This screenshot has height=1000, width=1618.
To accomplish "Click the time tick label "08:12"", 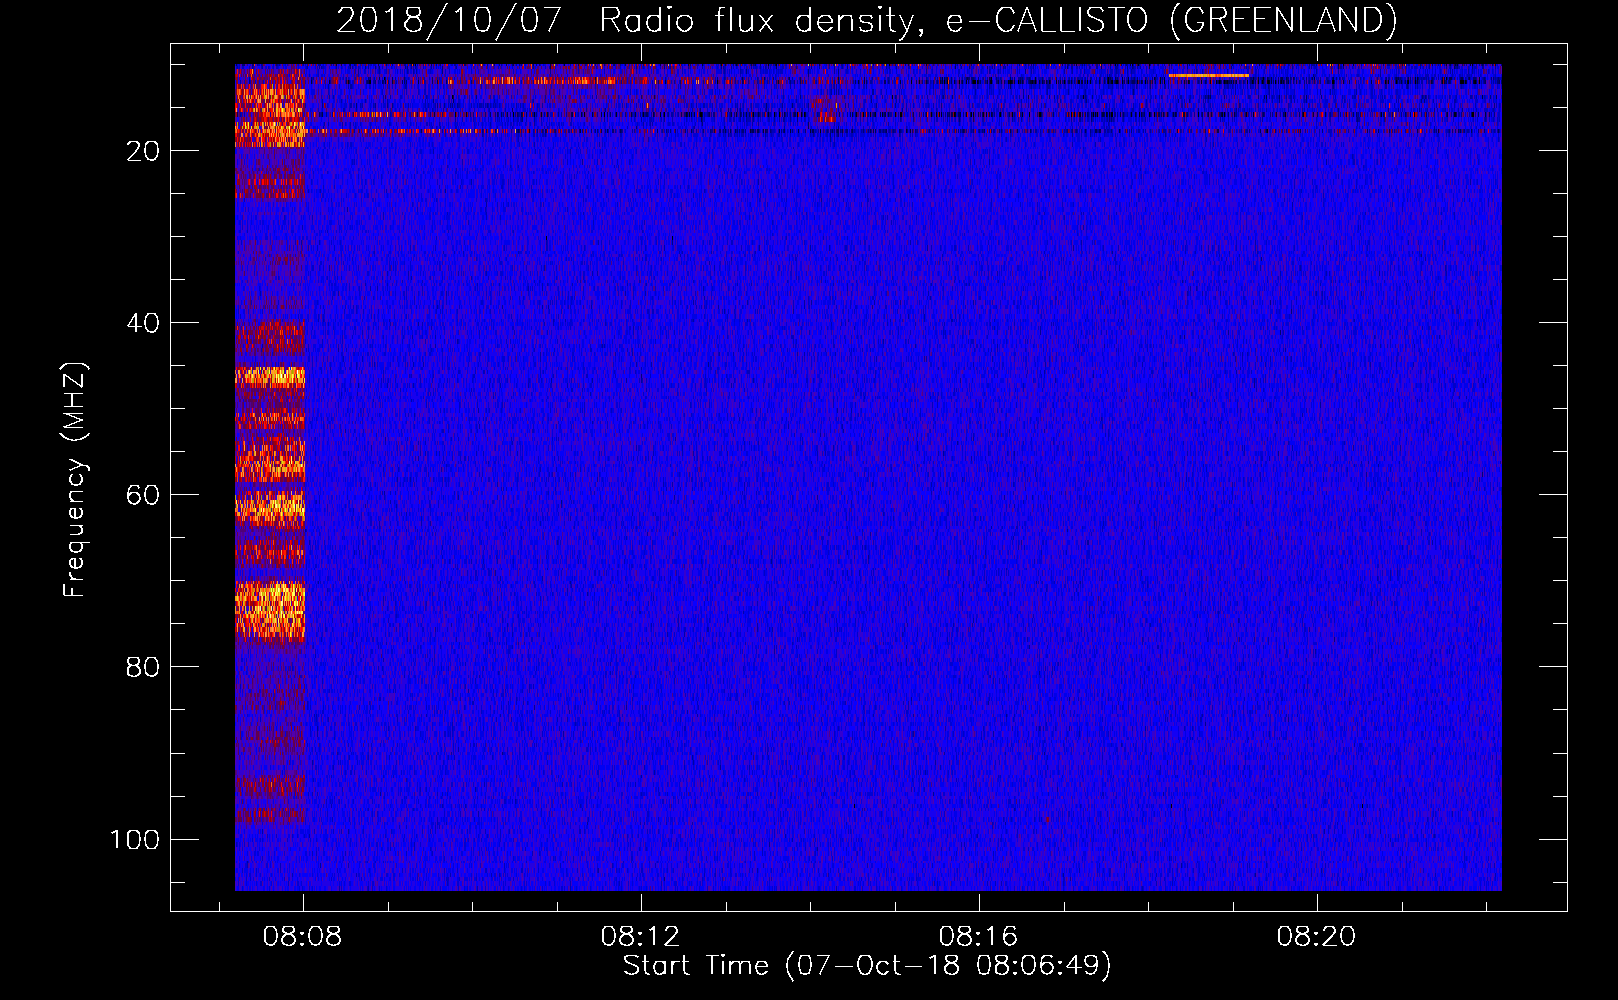I will pos(640,936).
